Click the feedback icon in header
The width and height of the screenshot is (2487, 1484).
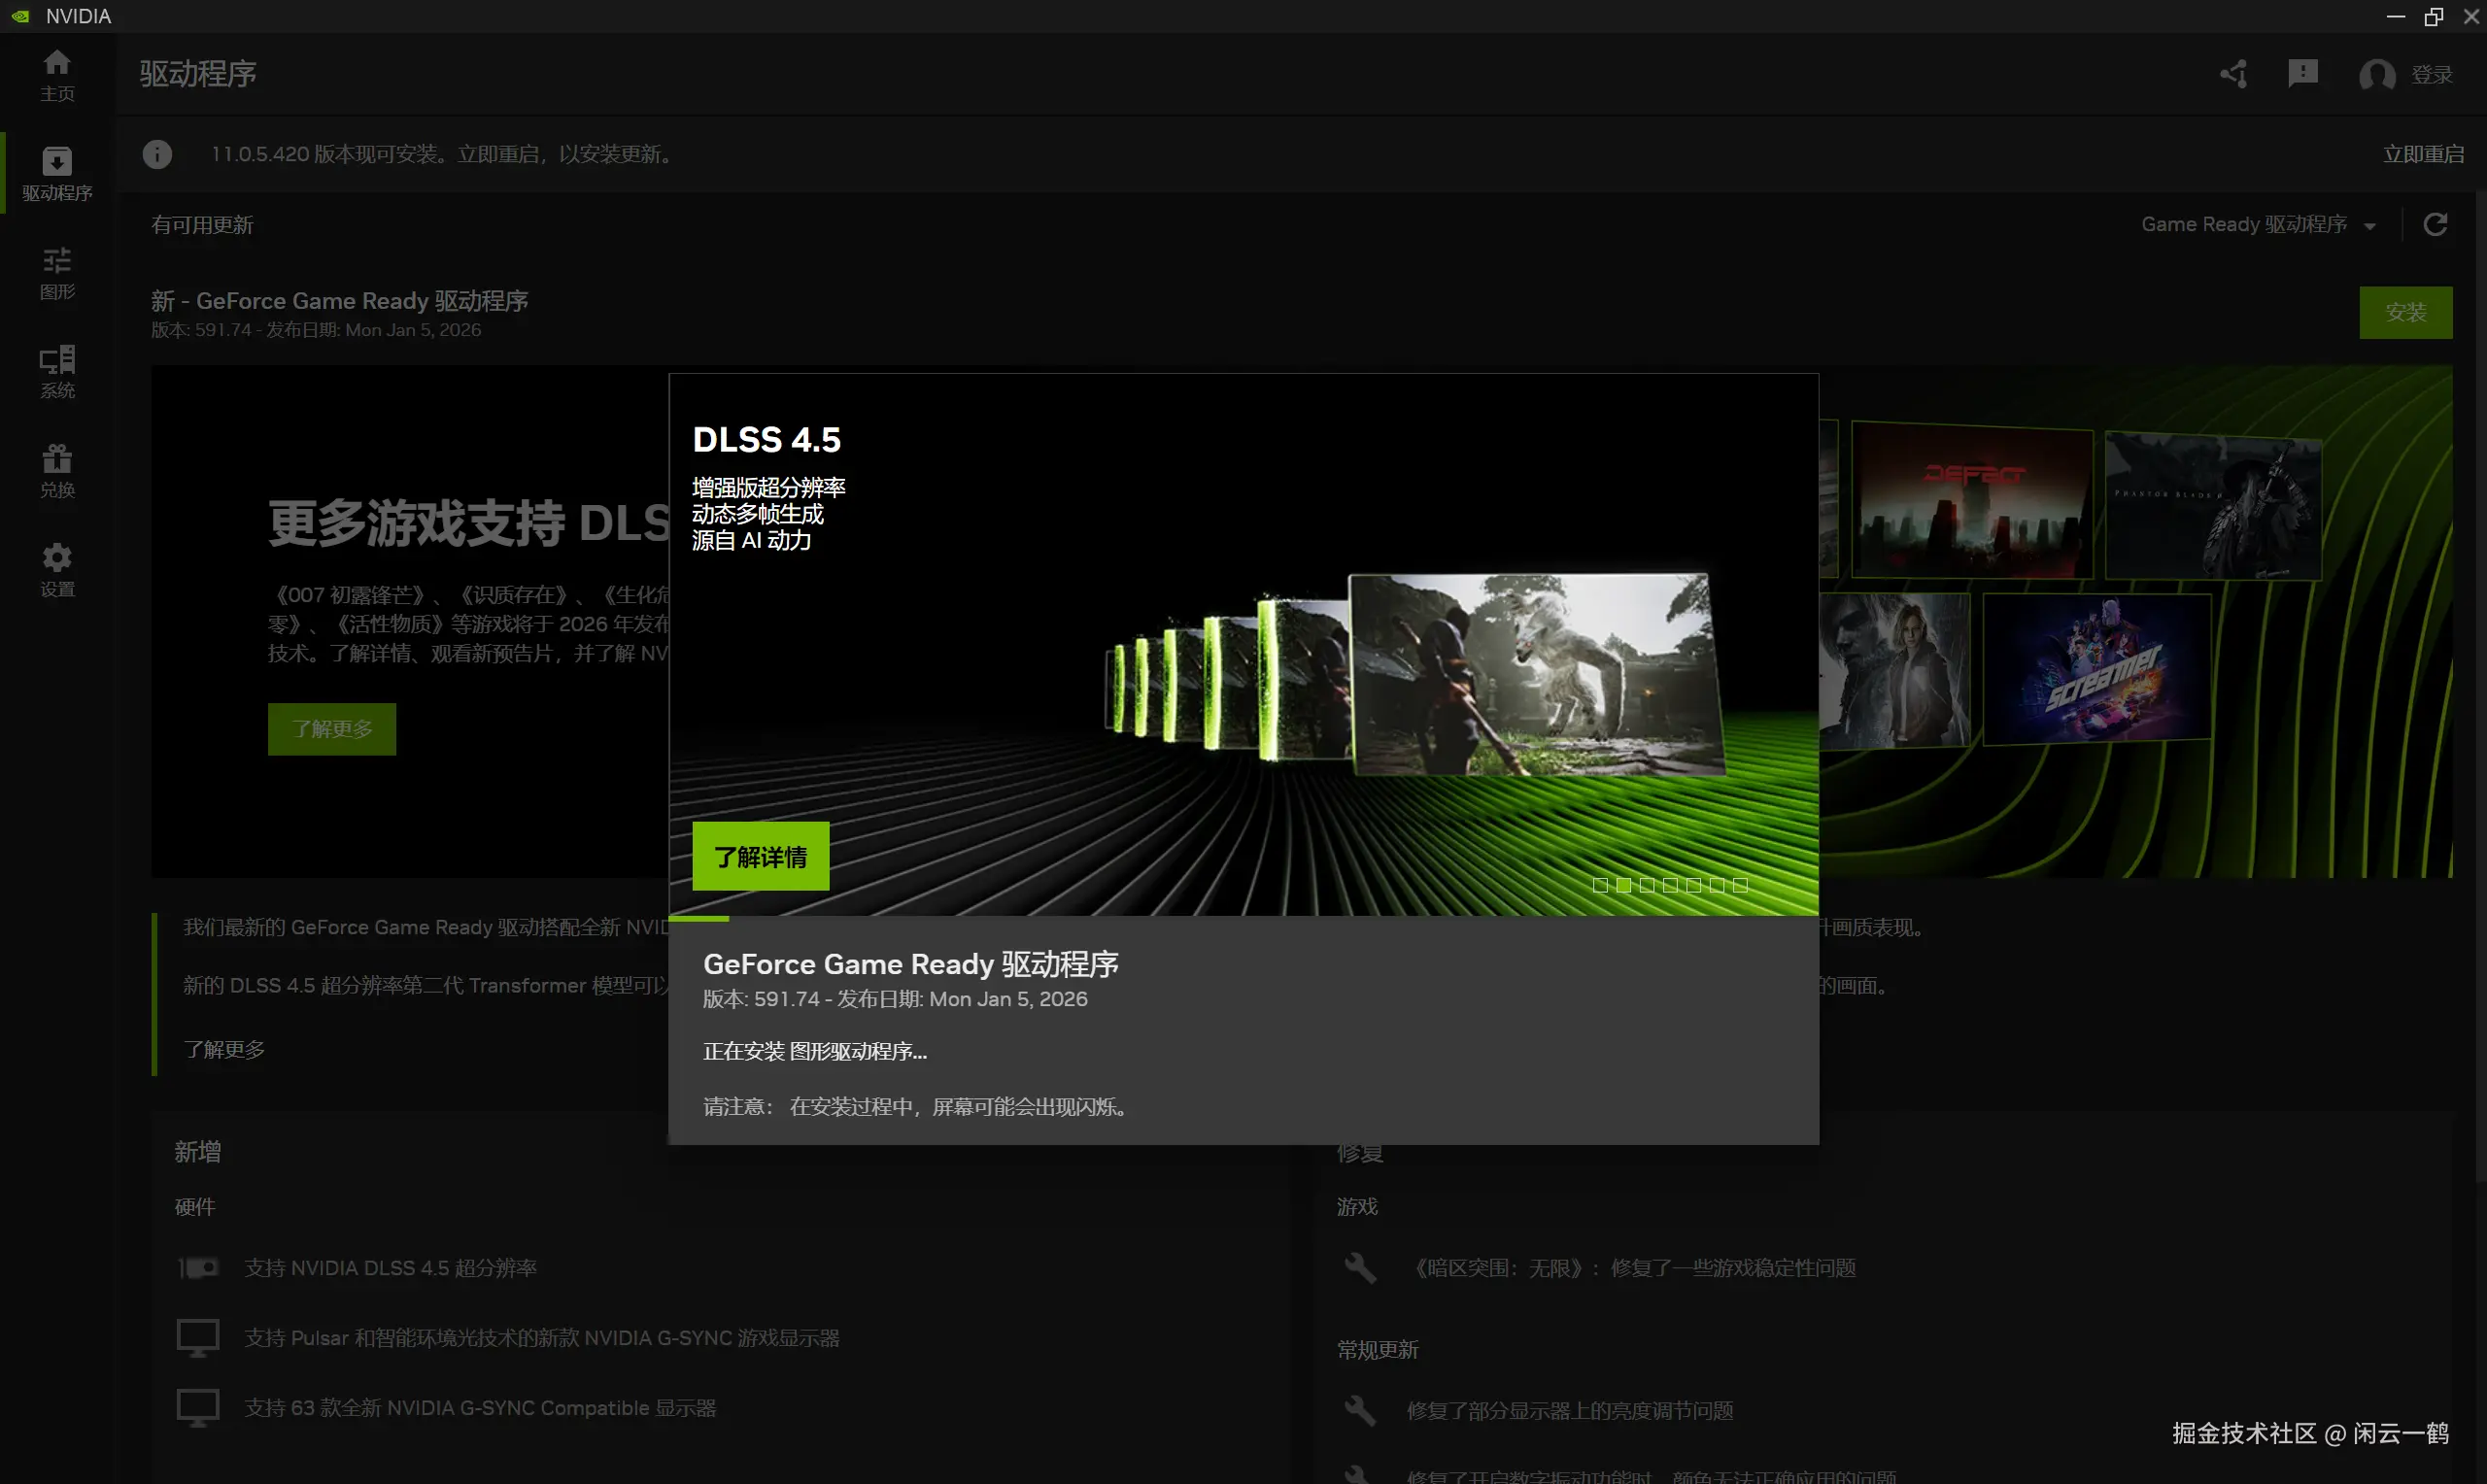tap(2302, 74)
